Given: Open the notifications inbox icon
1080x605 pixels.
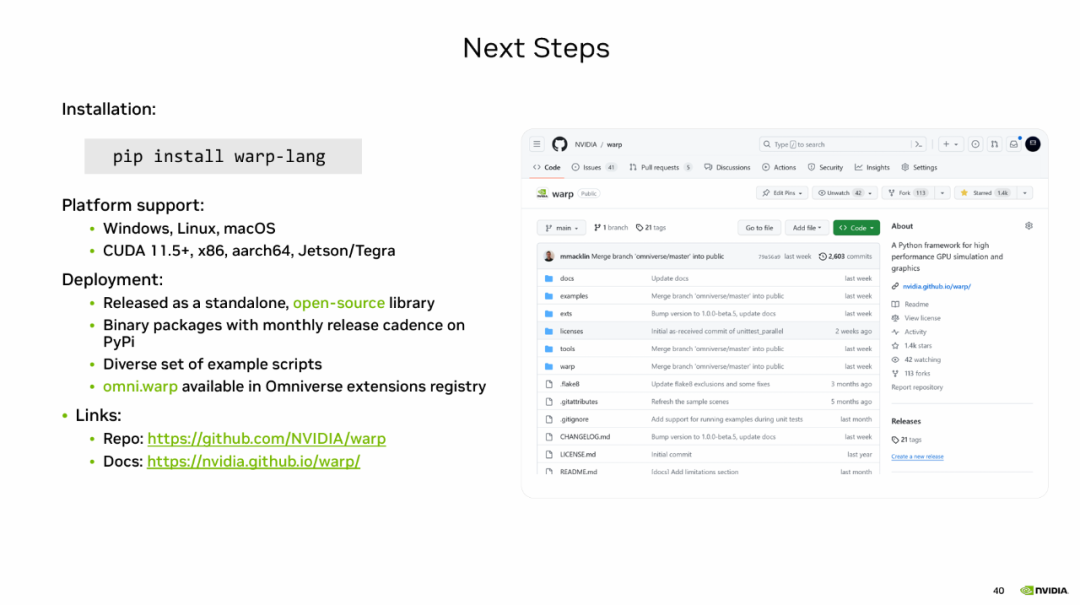Looking at the screenshot, I should coord(1014,144).
